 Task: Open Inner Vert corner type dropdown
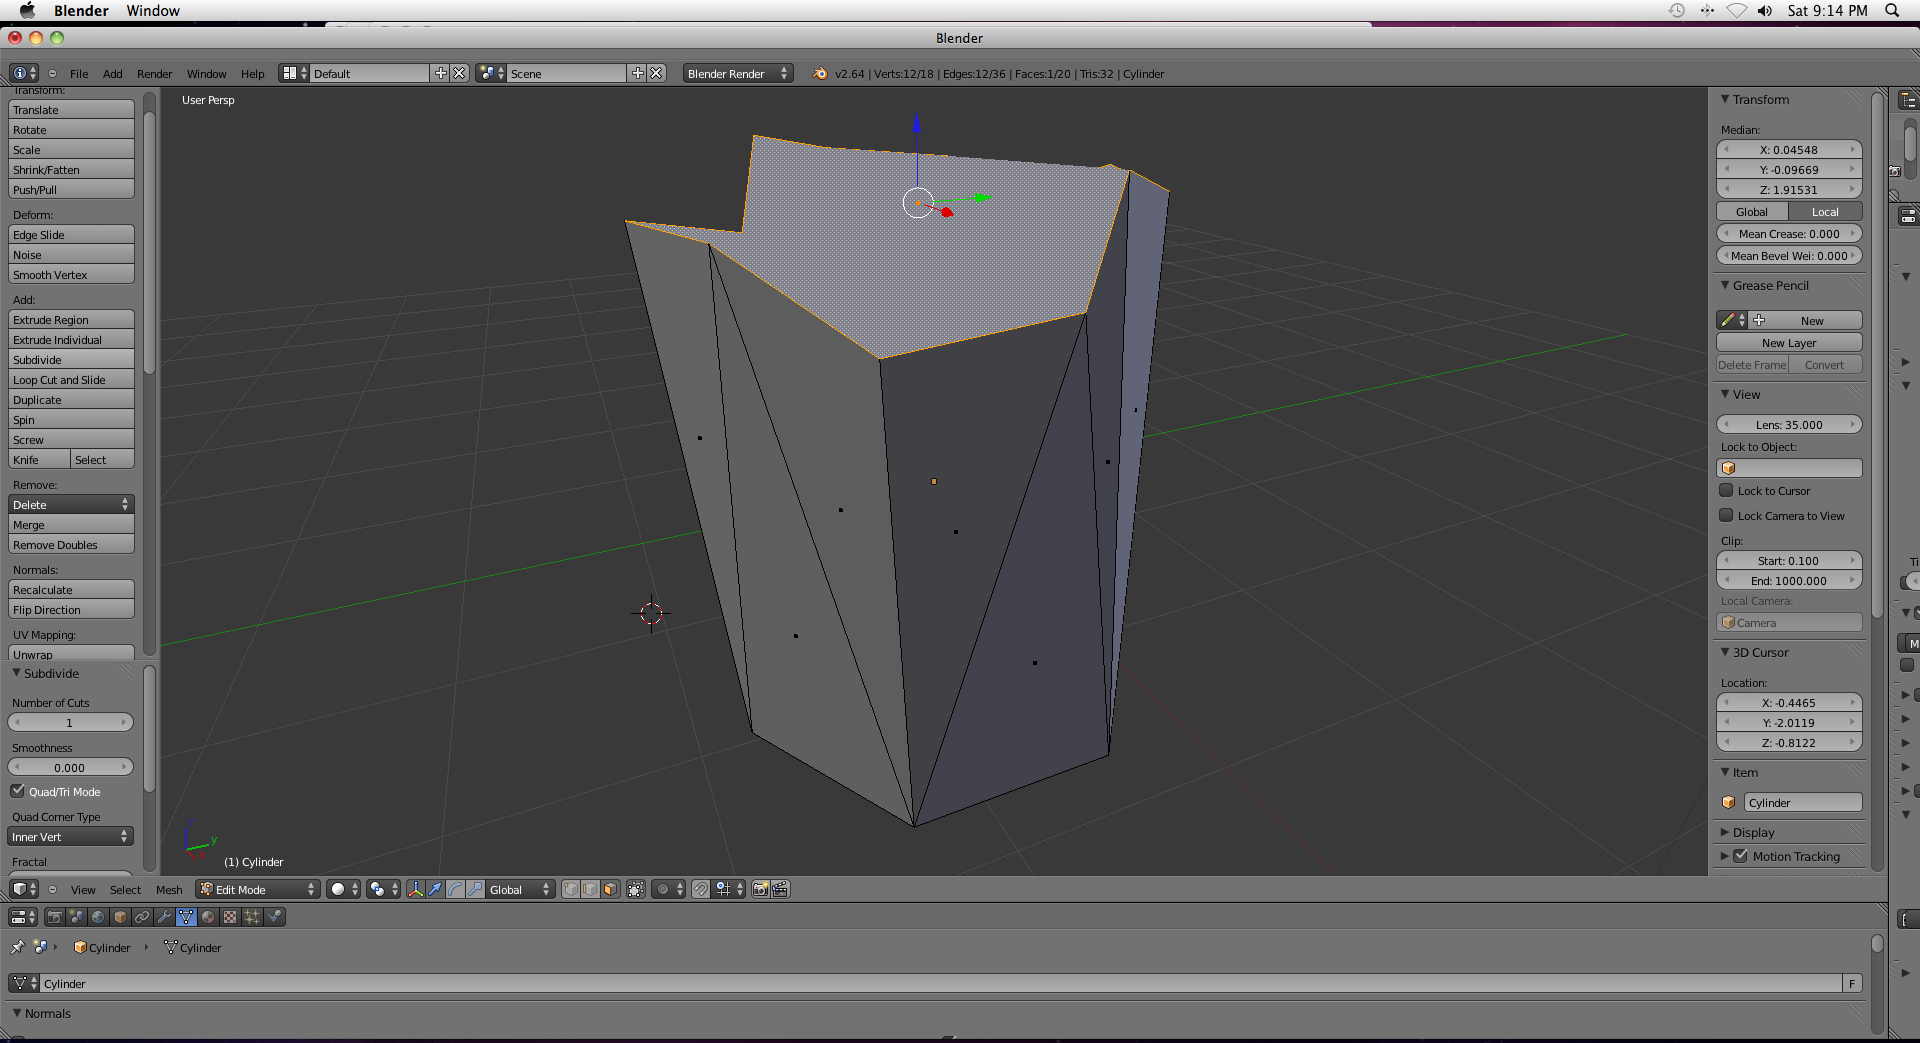tap(71, 837)
